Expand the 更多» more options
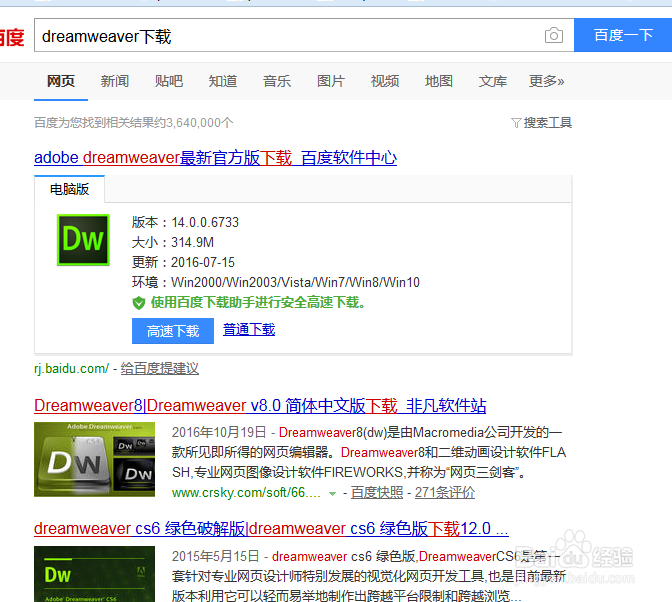672x602 pixels. 546,81
